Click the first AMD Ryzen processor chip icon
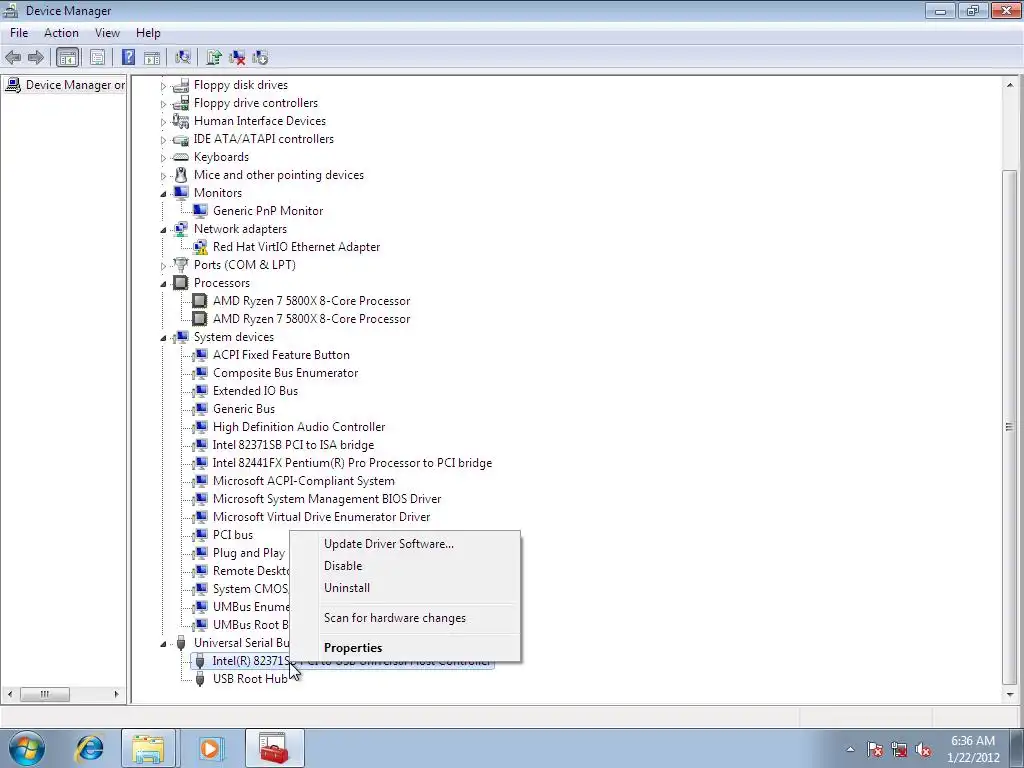The image size is (1024, 768). tap(200, 301)
